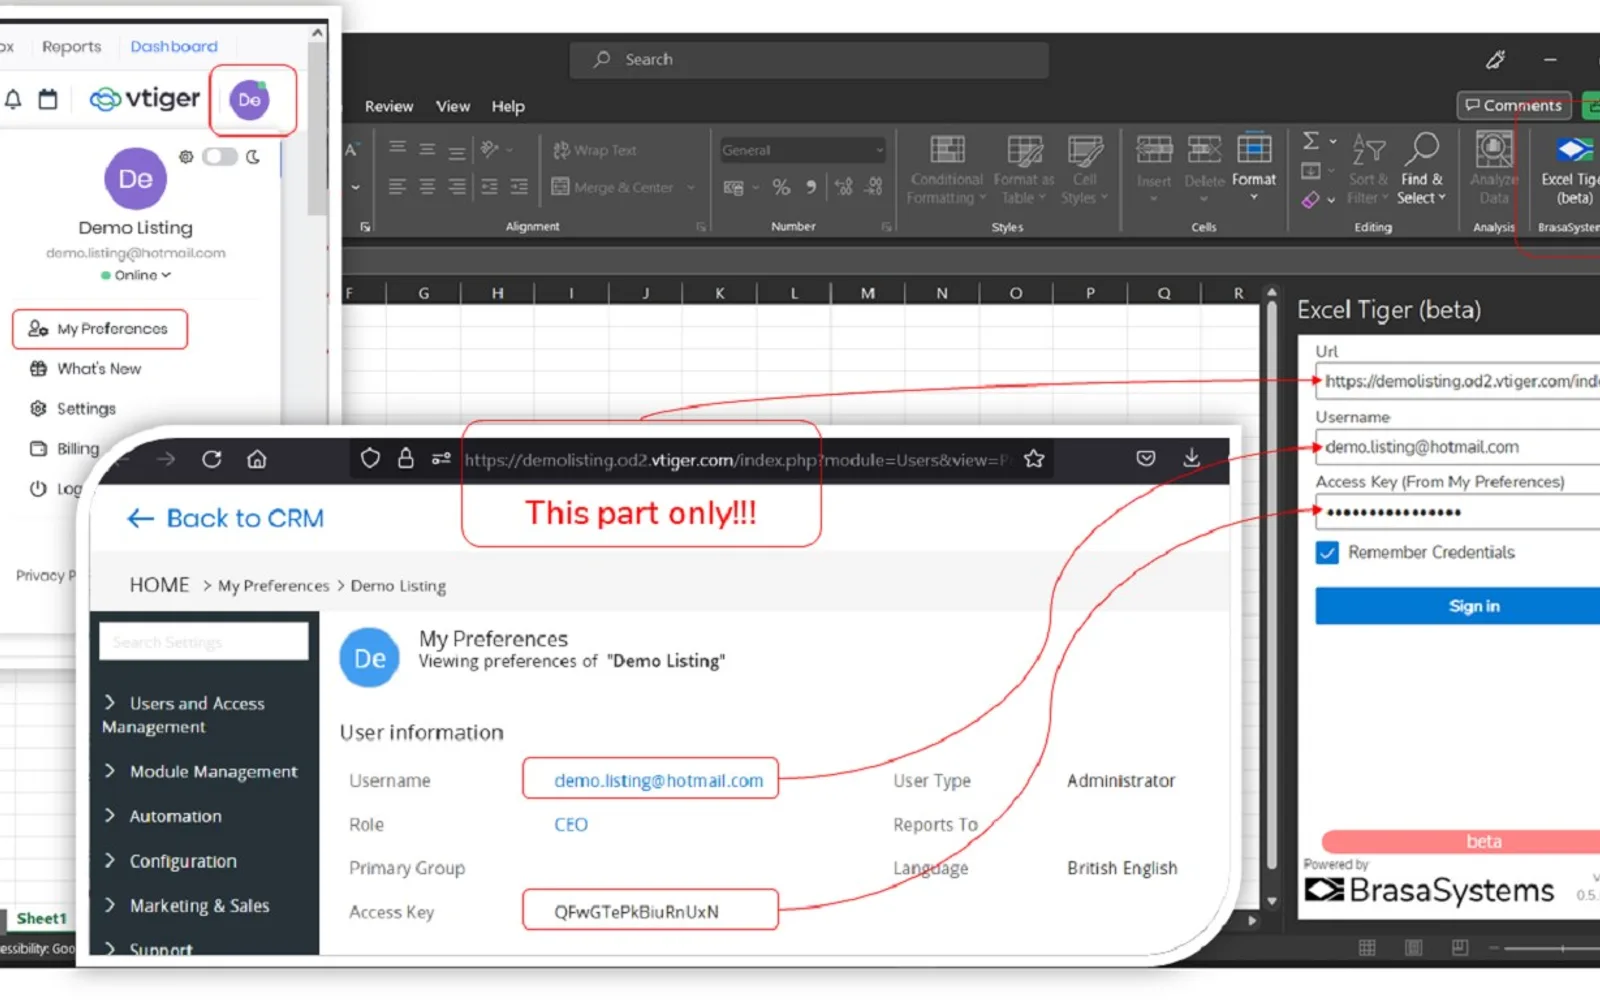Expand the Online status dropdown
The width and height of the screenshot is (1600, 1000).
click(136, 275)
